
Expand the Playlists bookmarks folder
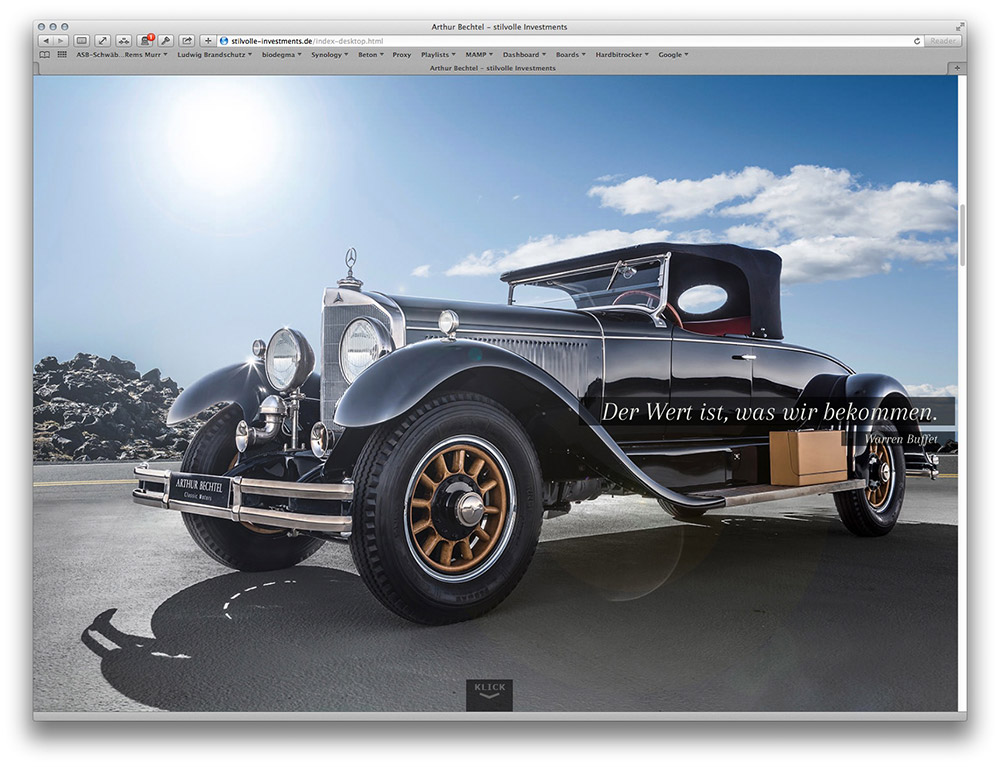pos(438,55)
